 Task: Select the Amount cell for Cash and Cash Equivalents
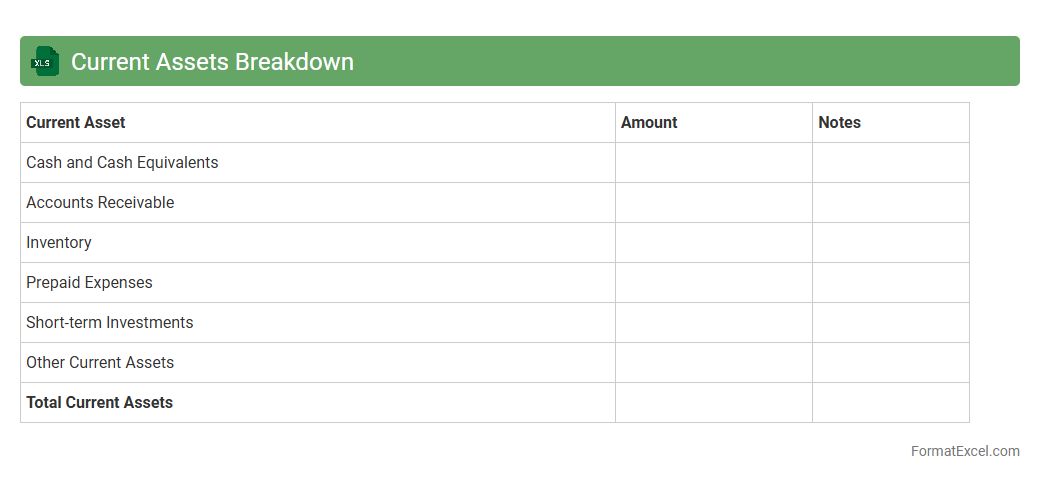tap(713, 162)
